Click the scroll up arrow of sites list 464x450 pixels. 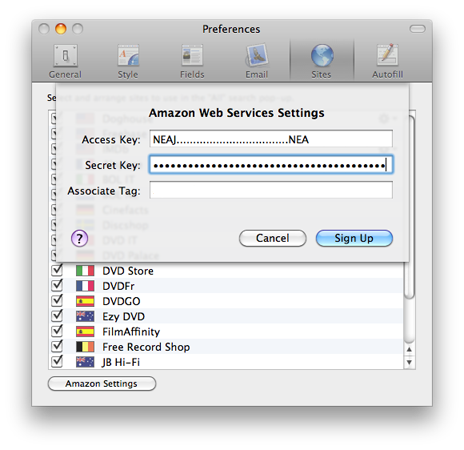click(x=409, y=350)
